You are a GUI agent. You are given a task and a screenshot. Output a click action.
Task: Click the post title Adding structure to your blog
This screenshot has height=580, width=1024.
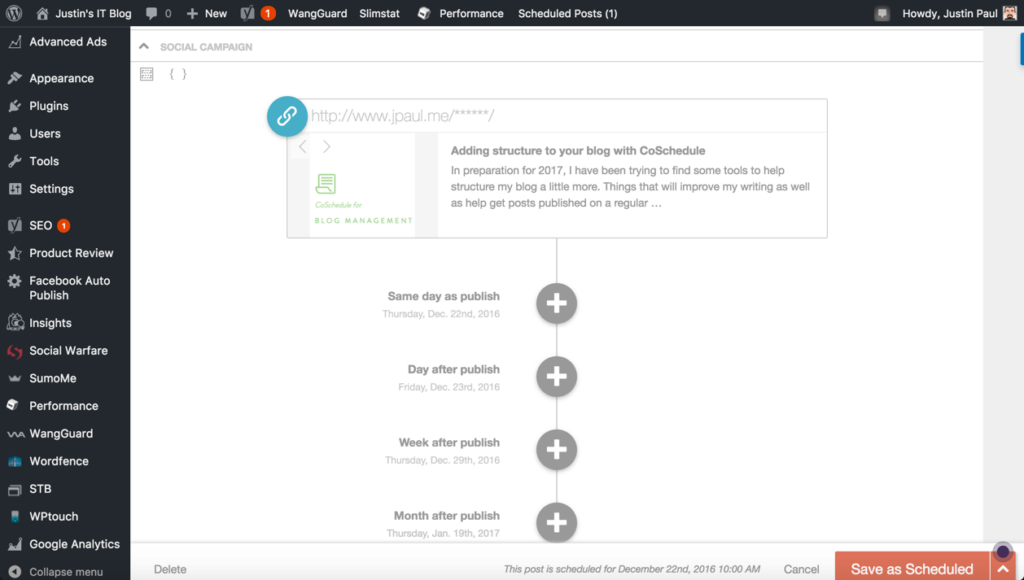(x=578, y=150)
